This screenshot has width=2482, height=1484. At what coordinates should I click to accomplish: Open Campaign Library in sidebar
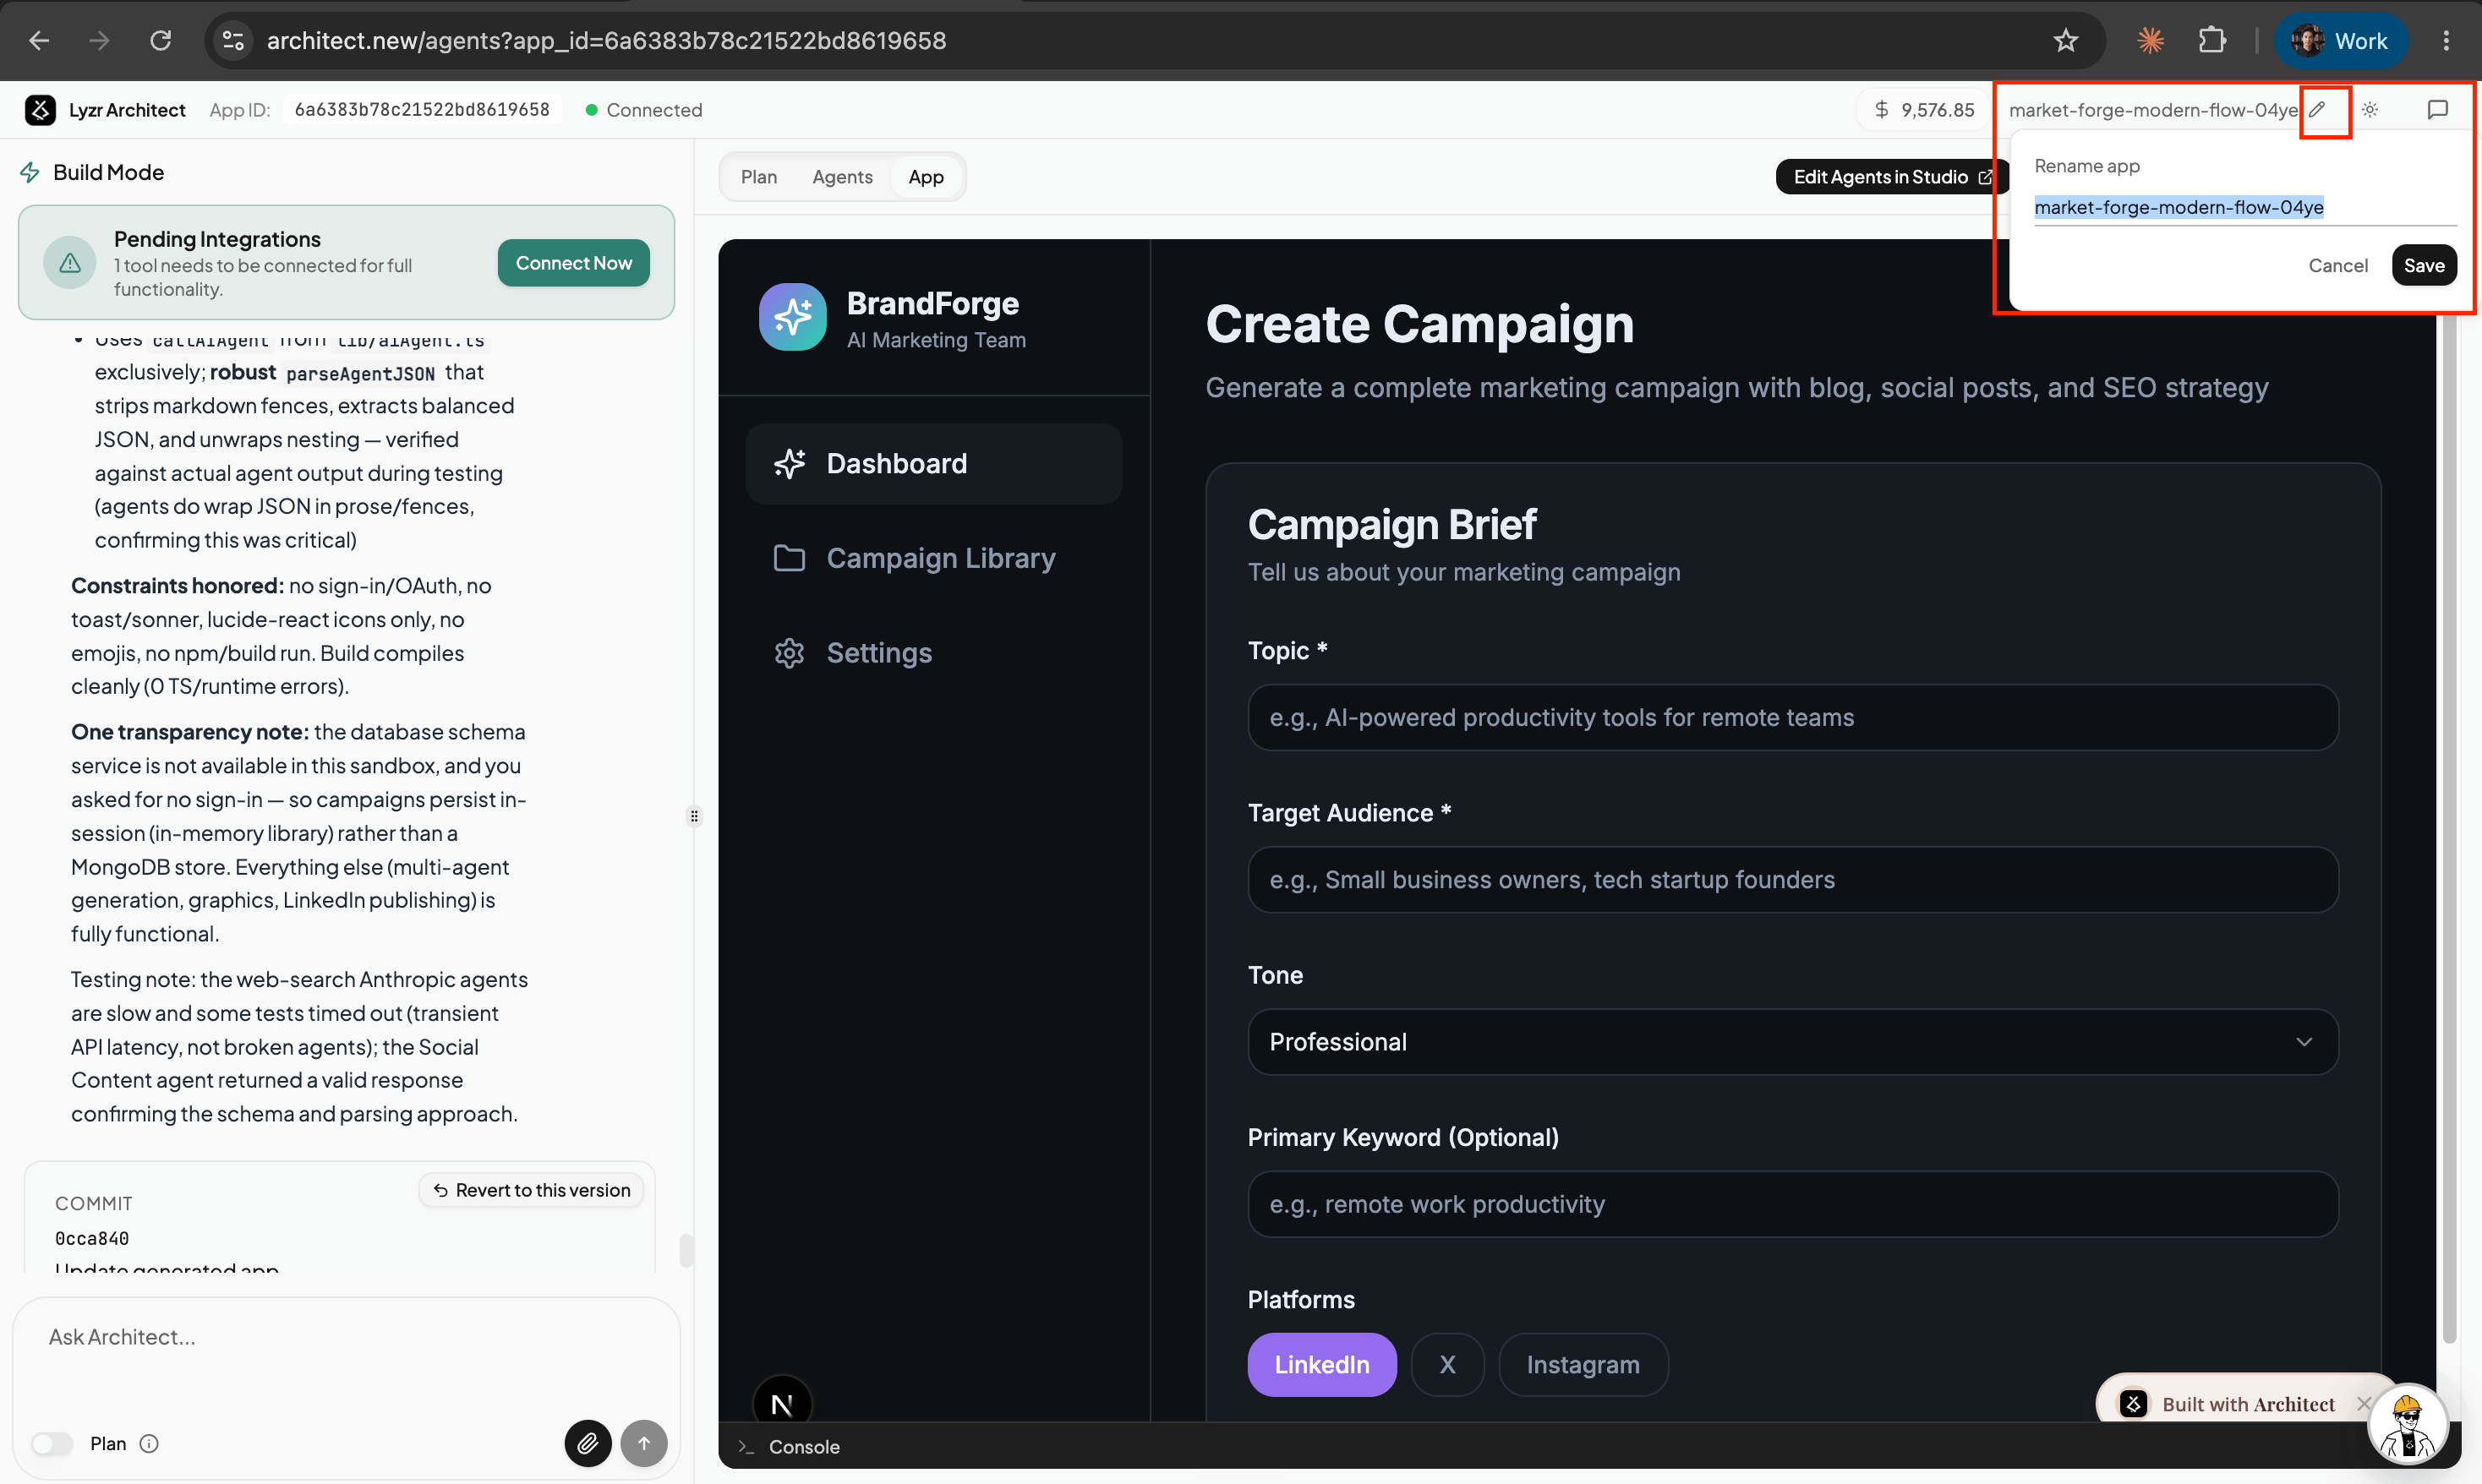933,558
